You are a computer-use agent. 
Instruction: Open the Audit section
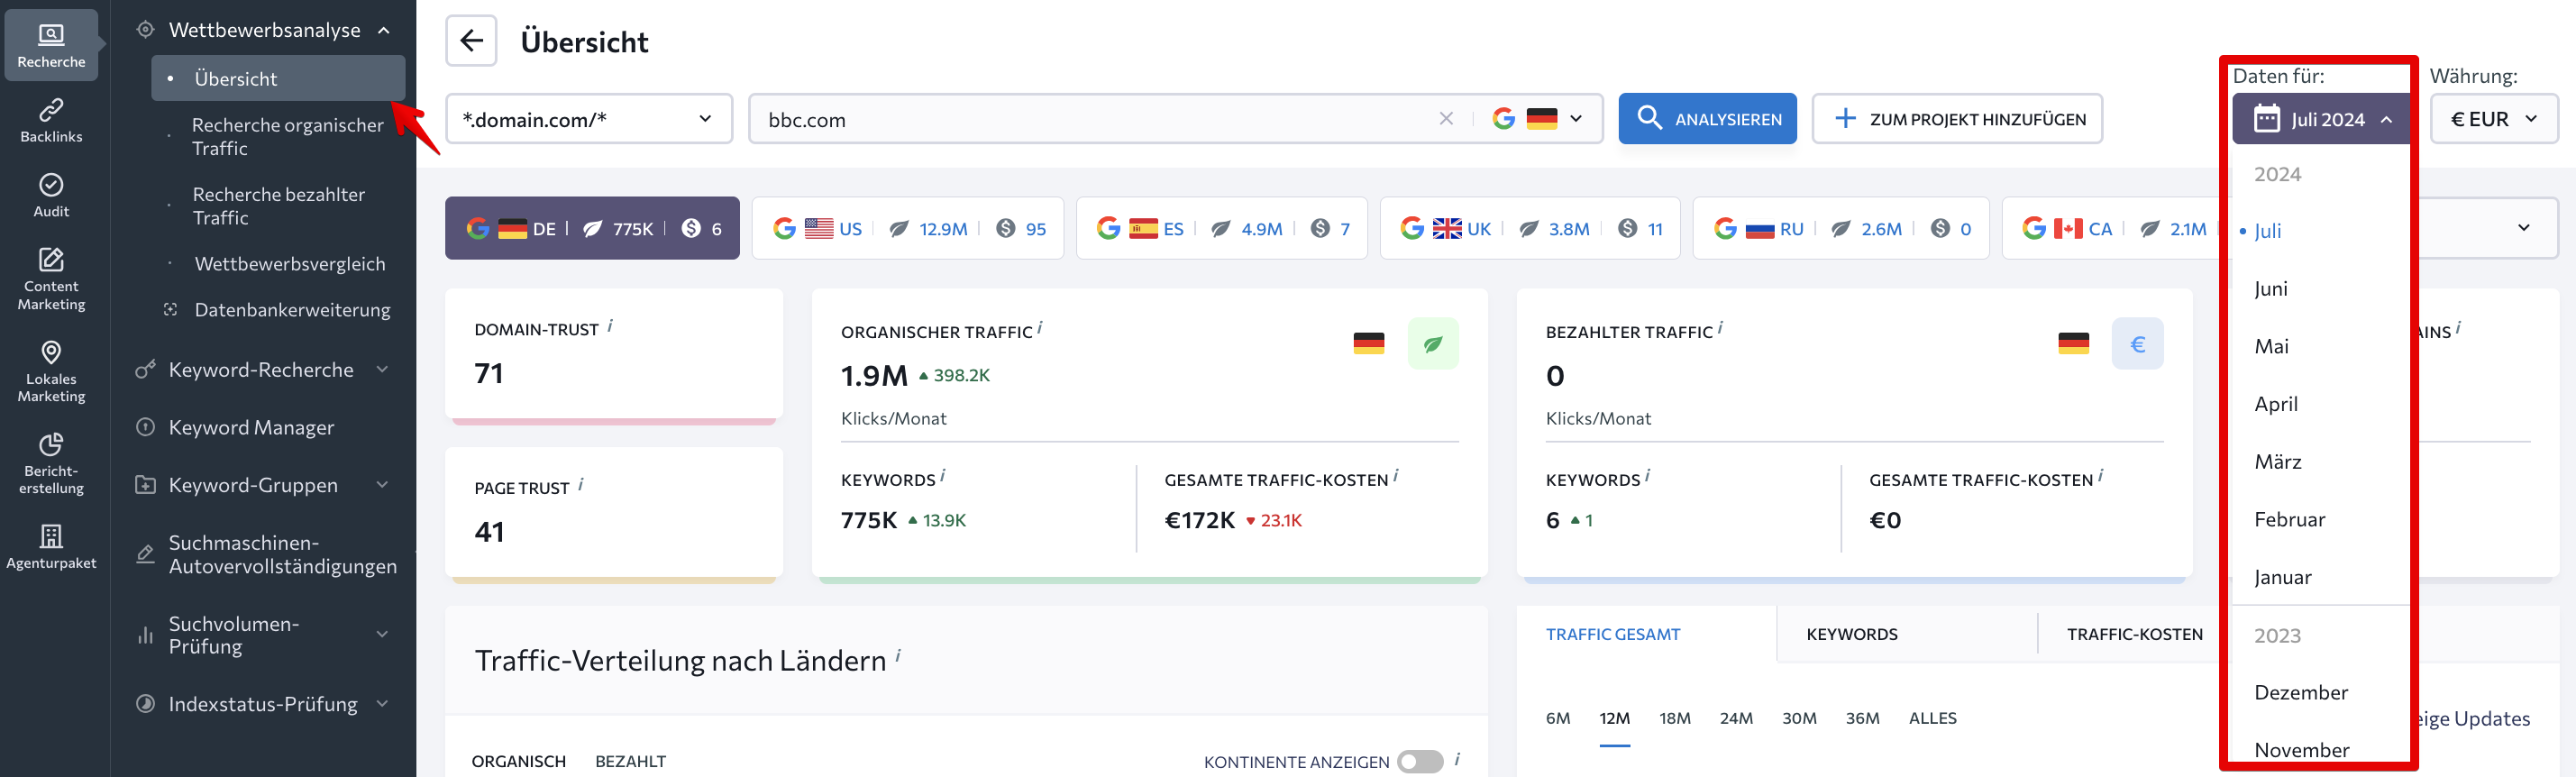point(51,195)
